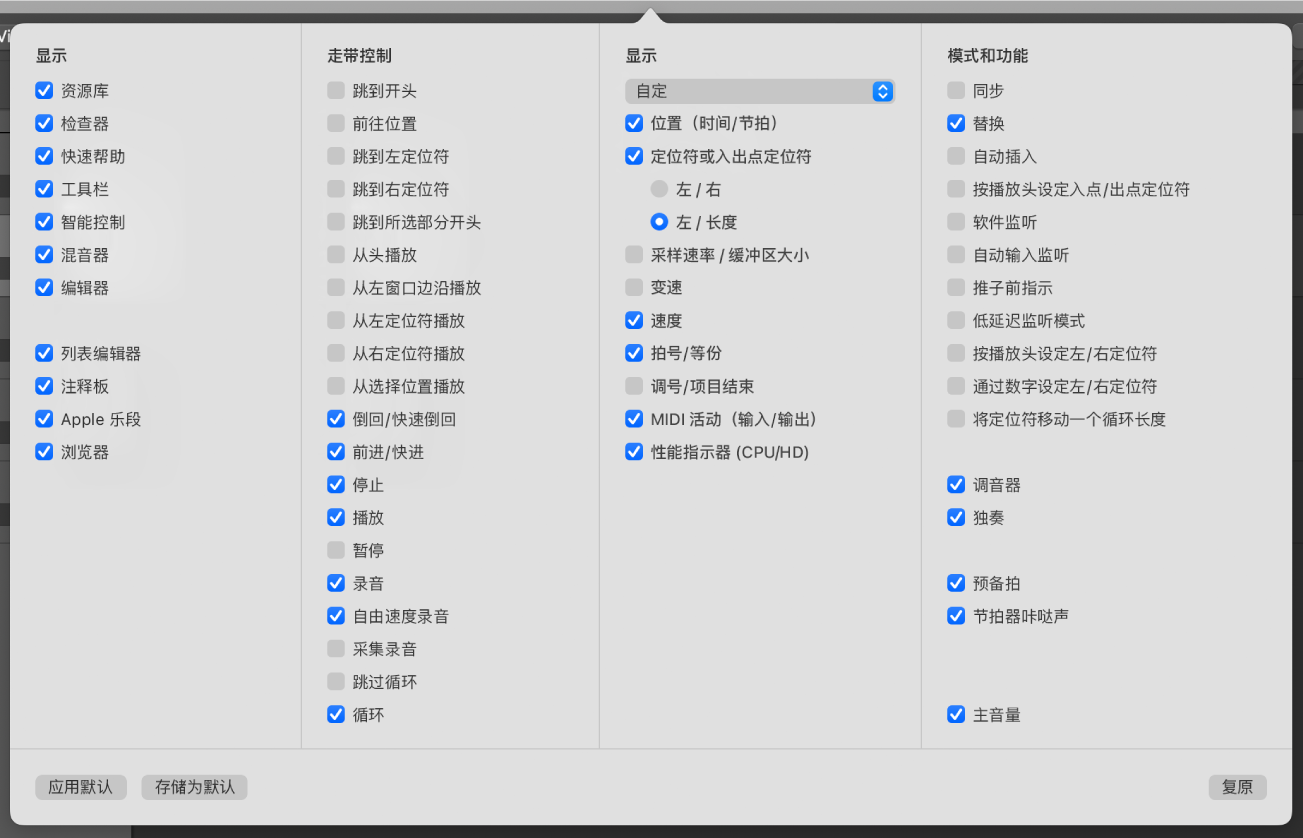Enable 软件监听 checkbox
1303x838 pixels.
956,222
